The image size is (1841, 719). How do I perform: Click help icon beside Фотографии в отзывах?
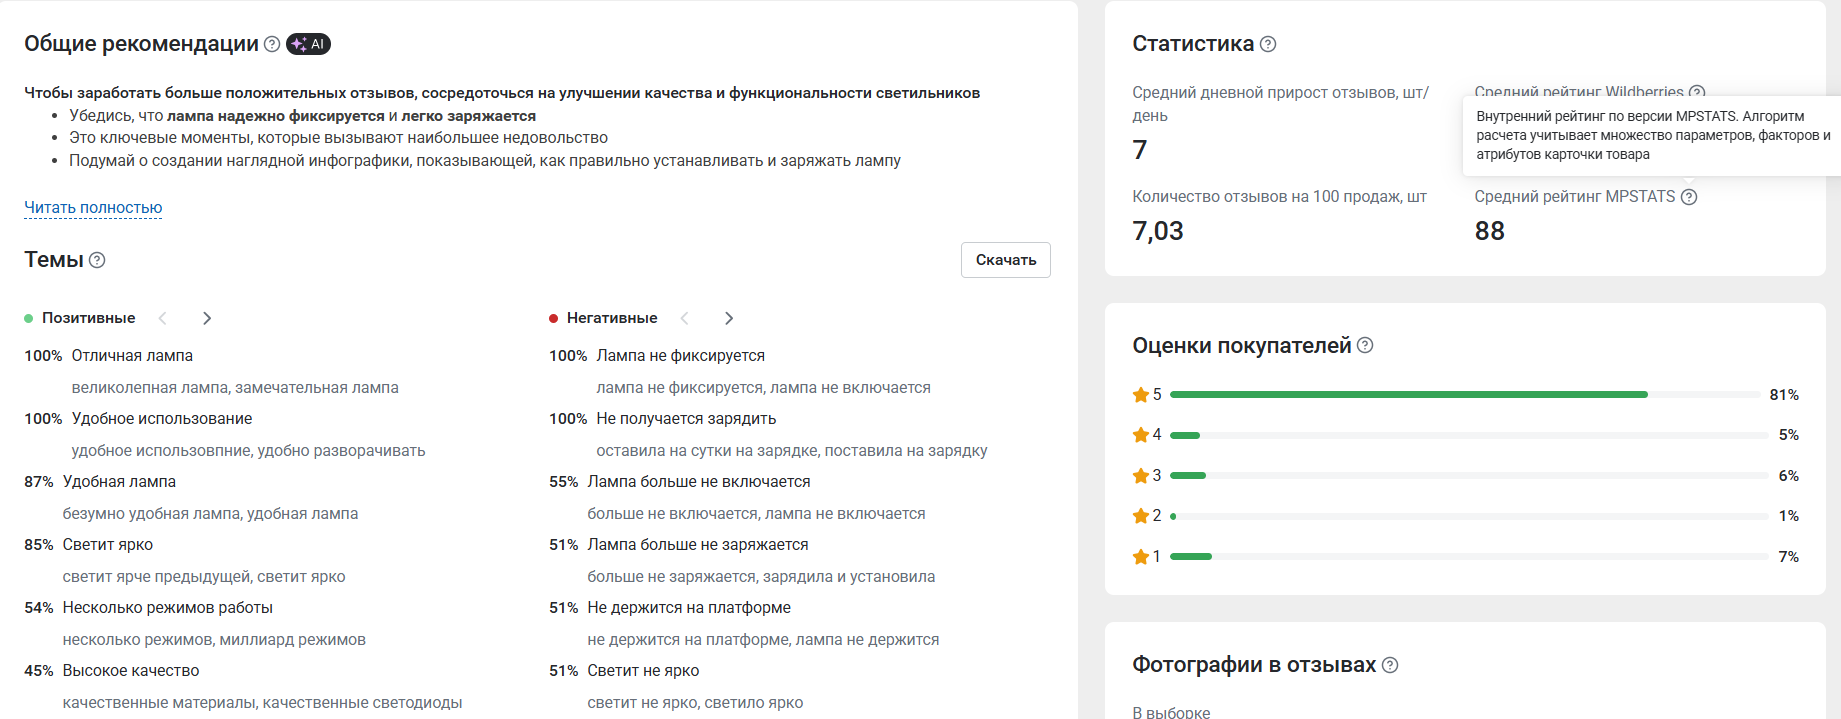click(x=1390, y=665)
